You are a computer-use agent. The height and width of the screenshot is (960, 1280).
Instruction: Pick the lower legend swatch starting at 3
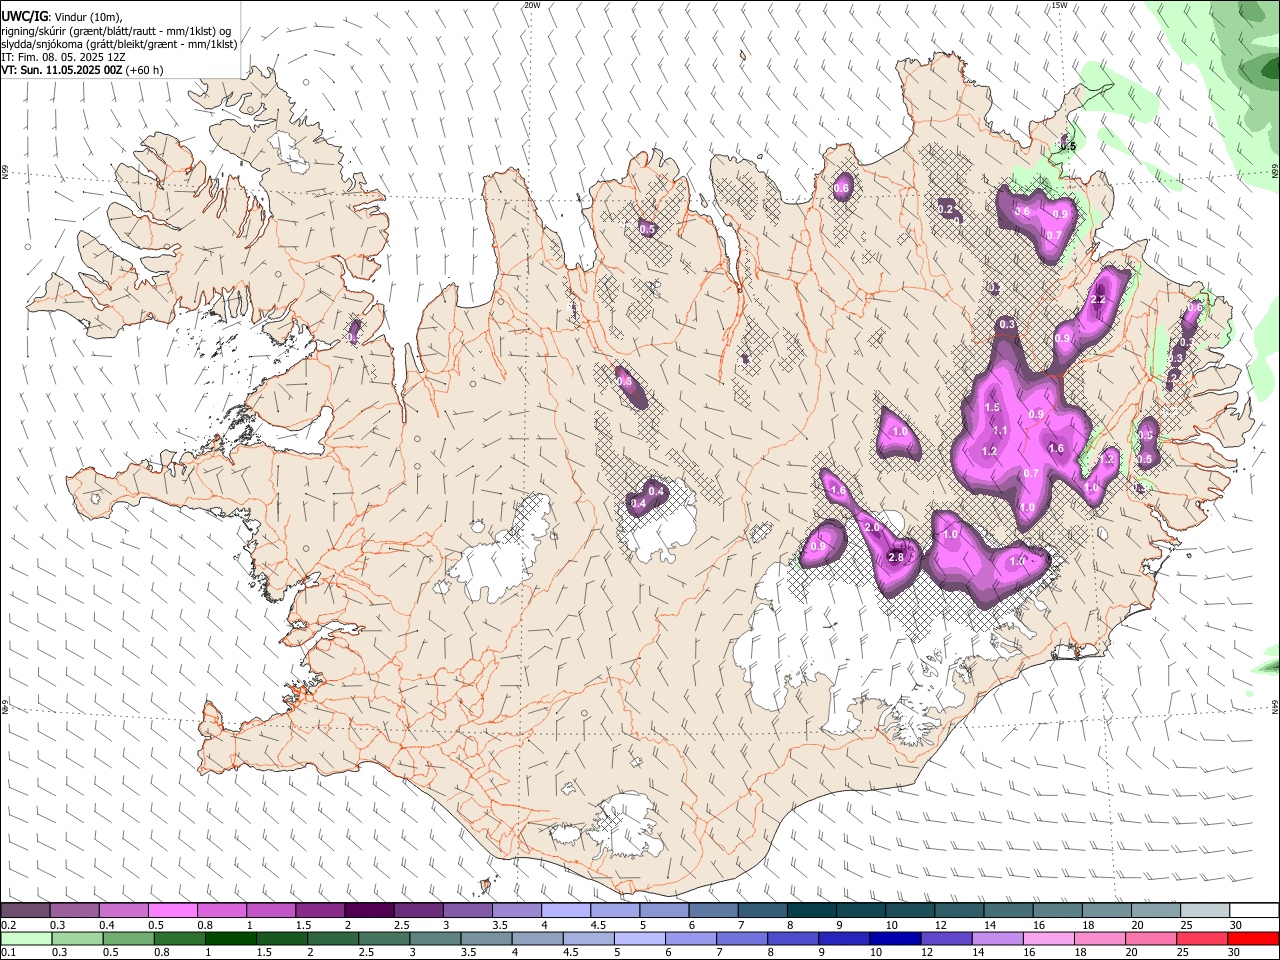pyautogui.click(x=435, y=939)
